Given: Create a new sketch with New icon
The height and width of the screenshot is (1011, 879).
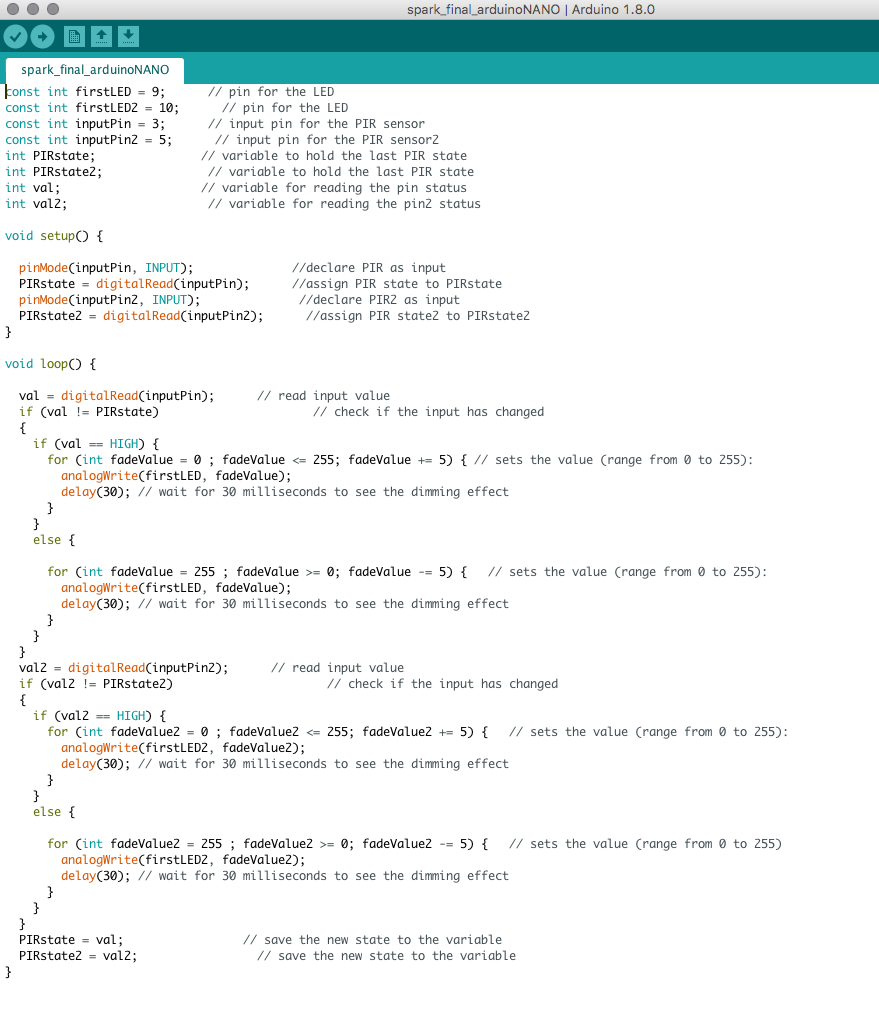Looking at the screenshot, I should click(x=74, y=37).
